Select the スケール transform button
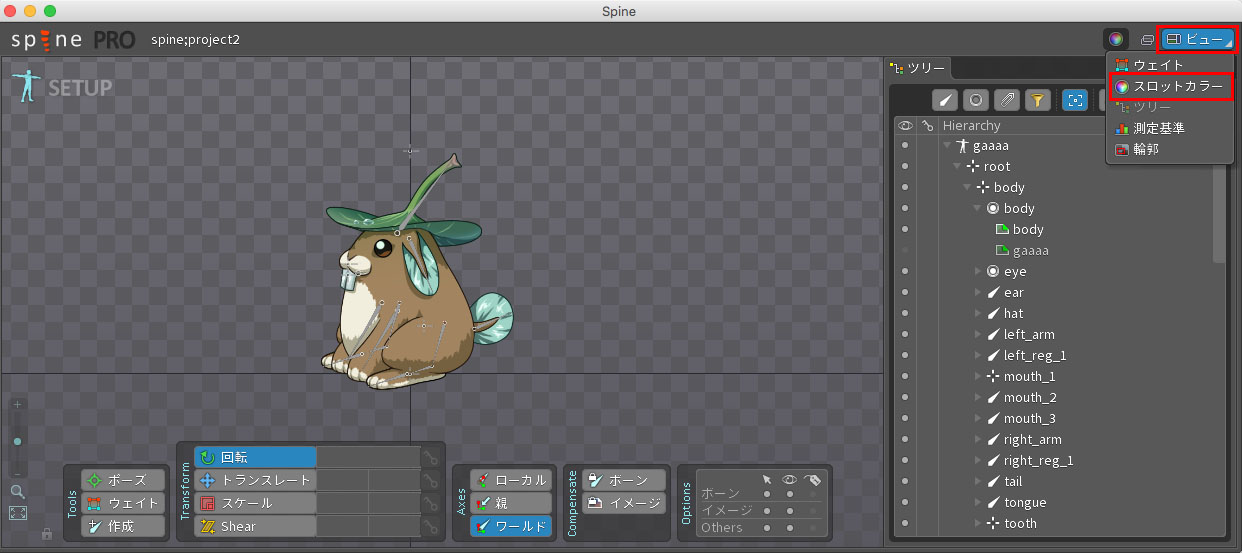 [255, 503]
